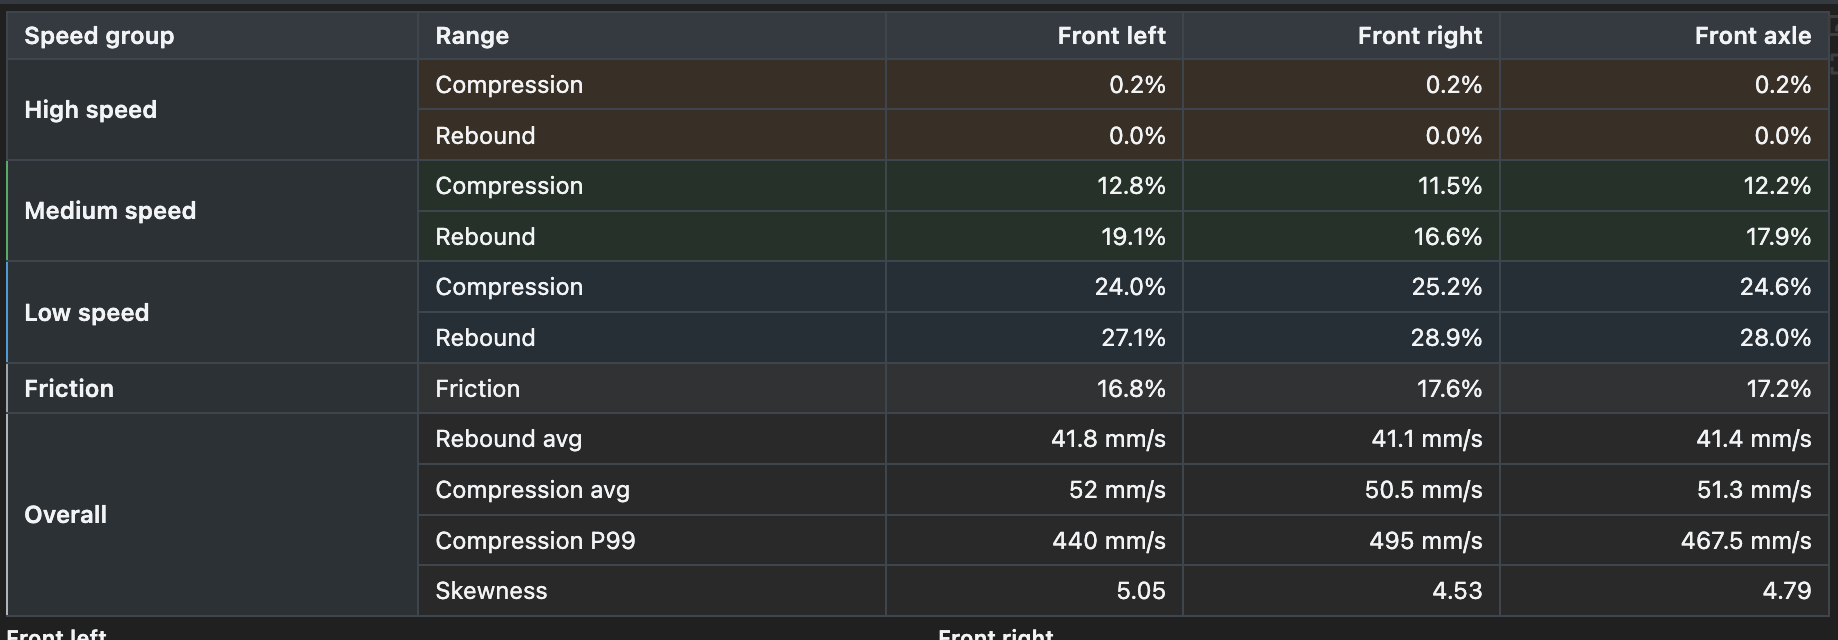Click the Speed group column header
The height and width of the screenshot is (640, 1838).
pyautogui.click(x=212, y=36)
